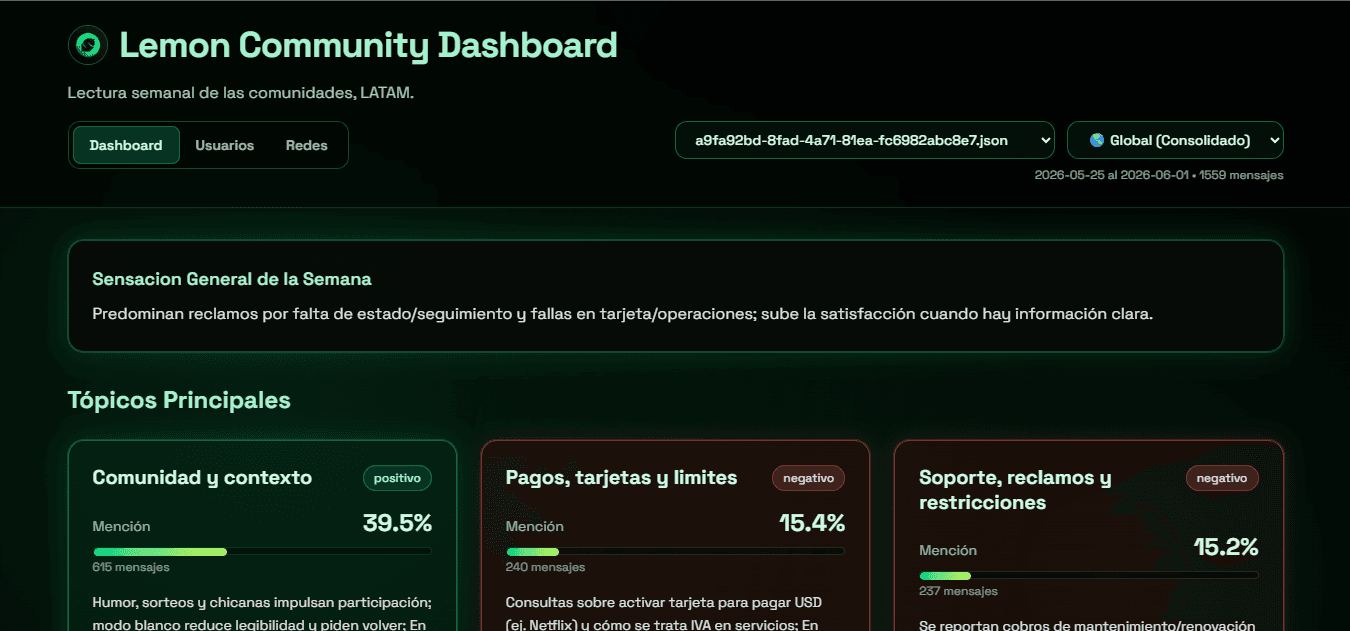Select the Soporte, reclamos y restricciones card title
The height and width of the screenshot is (631, 1350).
1015,490
